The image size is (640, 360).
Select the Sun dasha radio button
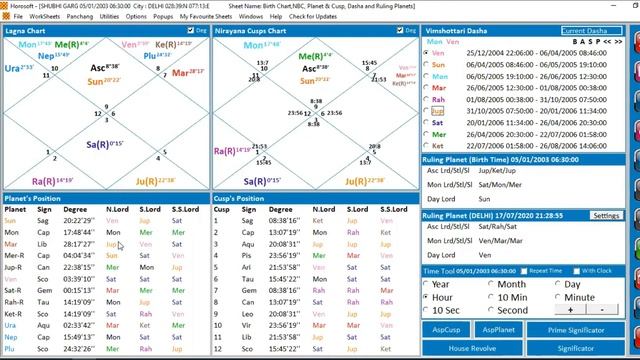click(x=426, y=64)
